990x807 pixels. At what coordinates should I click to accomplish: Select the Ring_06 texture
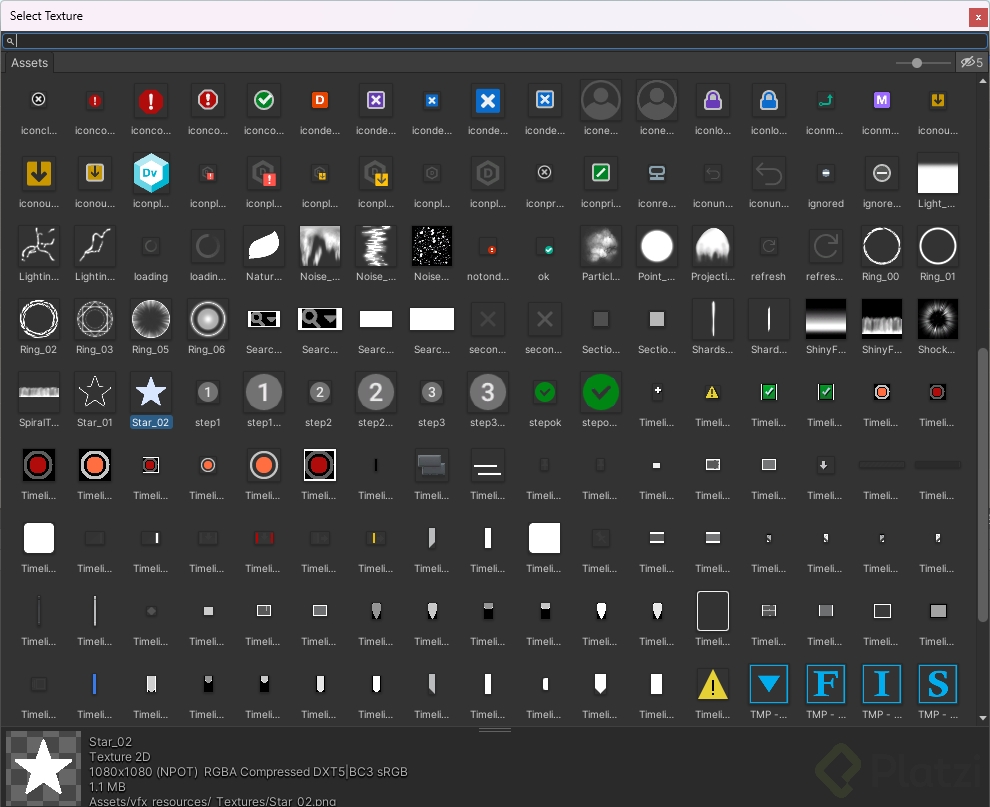pos(207,319)
